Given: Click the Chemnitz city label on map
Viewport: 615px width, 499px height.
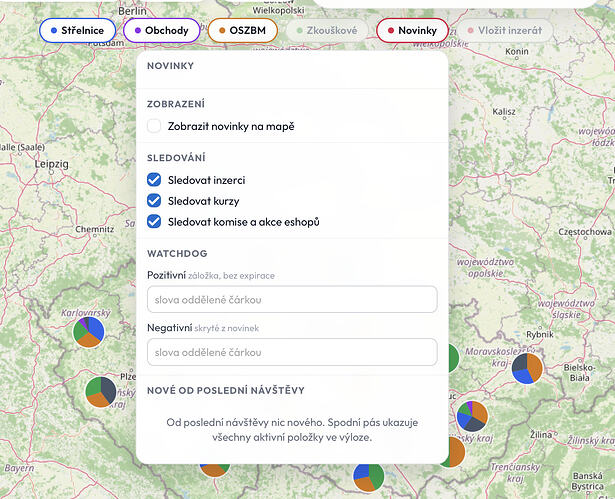Looking at the screenshot, I should [x=95, y=229].
